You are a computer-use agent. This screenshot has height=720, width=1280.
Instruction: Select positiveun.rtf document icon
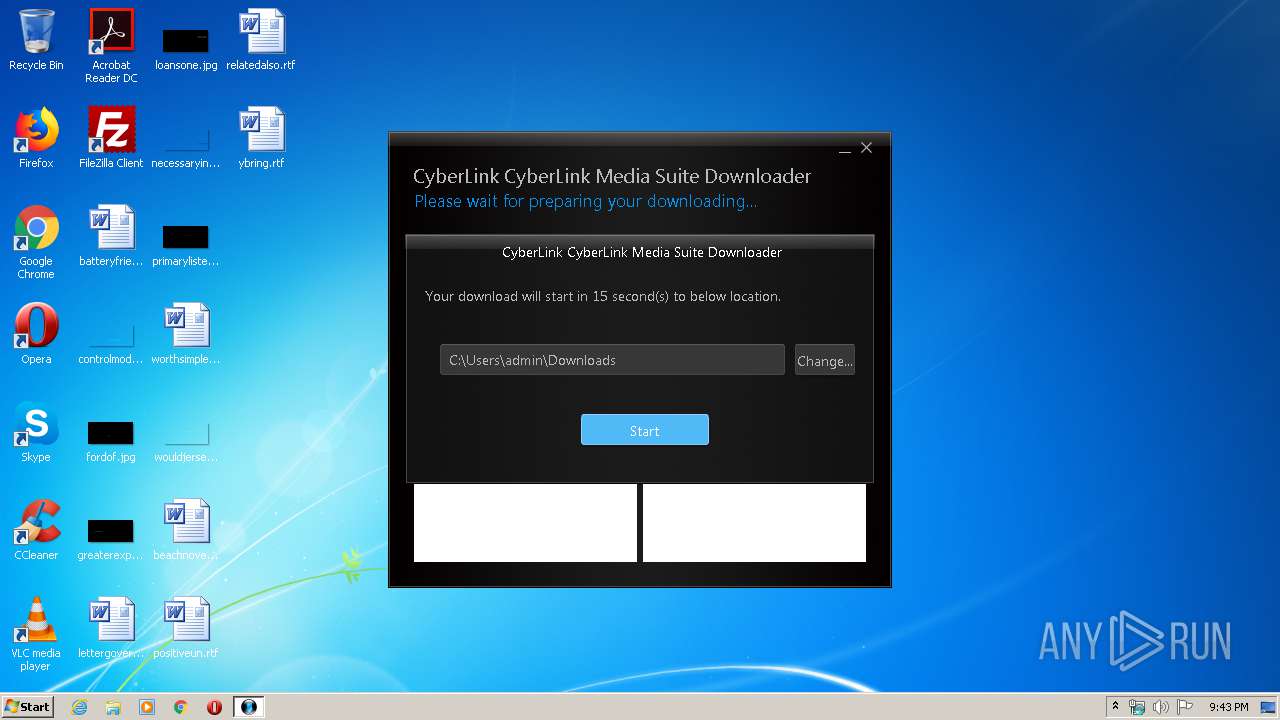186,628
